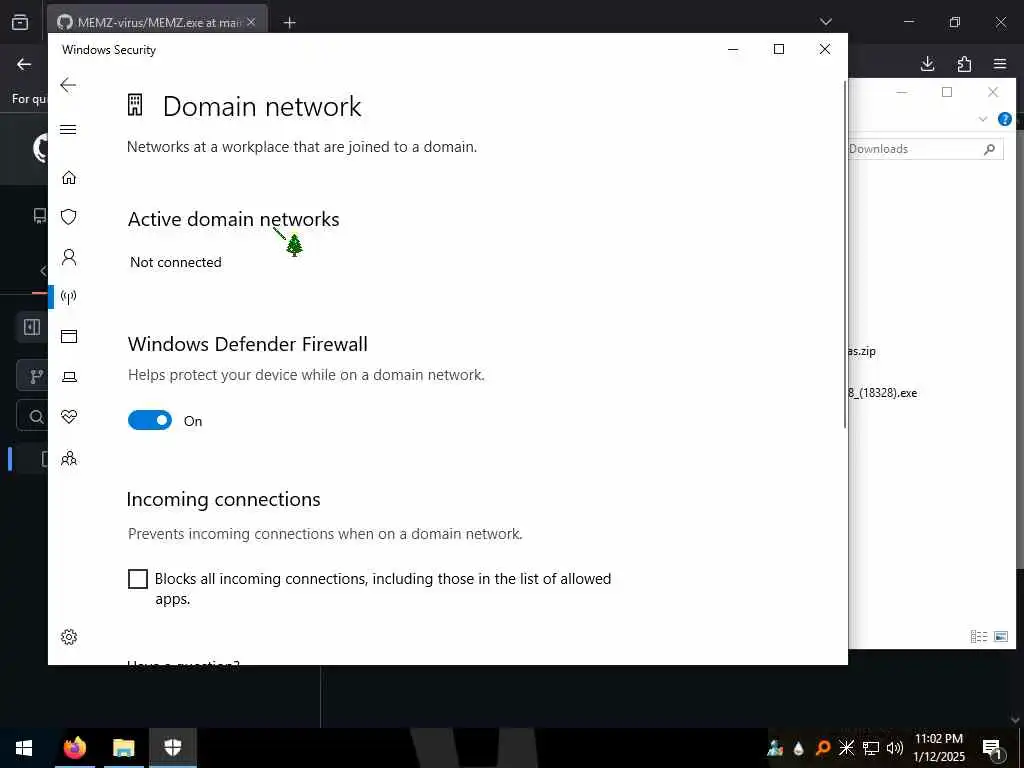This screenshot has height=768, width=1024.
Task: Open the browser application menu
Action: [1000, 64]
